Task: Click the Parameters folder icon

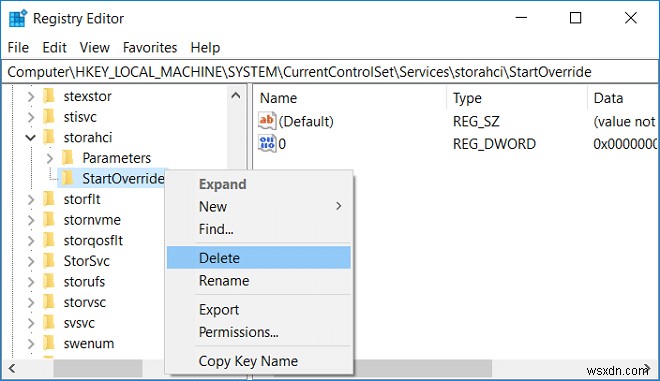Action: pyautogui.click(x=68, y=158)
